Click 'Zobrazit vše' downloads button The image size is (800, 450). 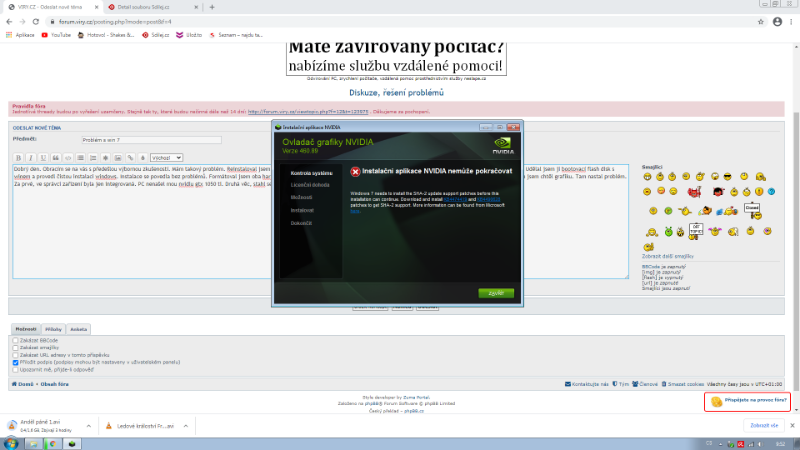point(764,426)
